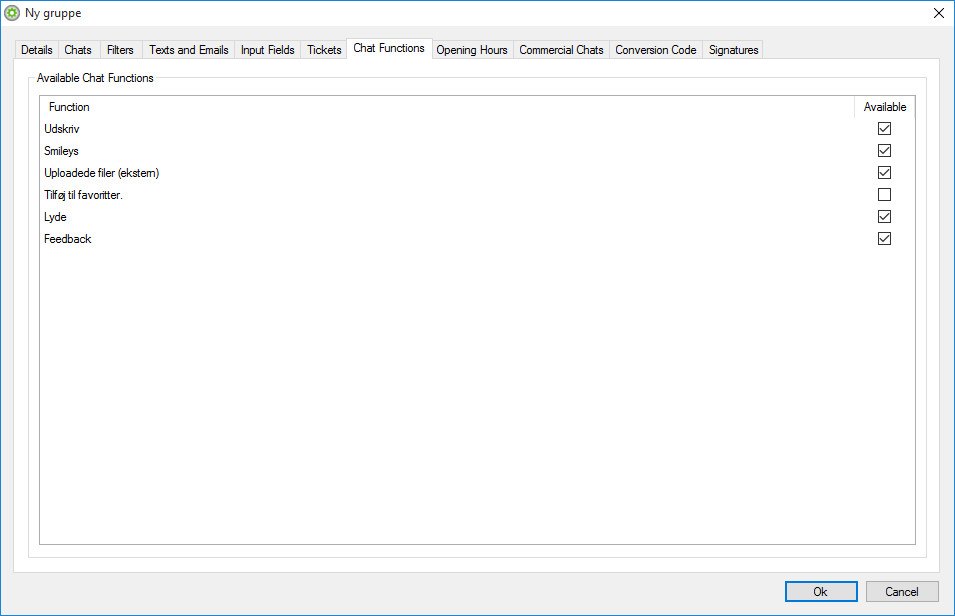Uncheck the Udskriv availability checkbox
Screen dimensions: 955x616
coord(884,129)
